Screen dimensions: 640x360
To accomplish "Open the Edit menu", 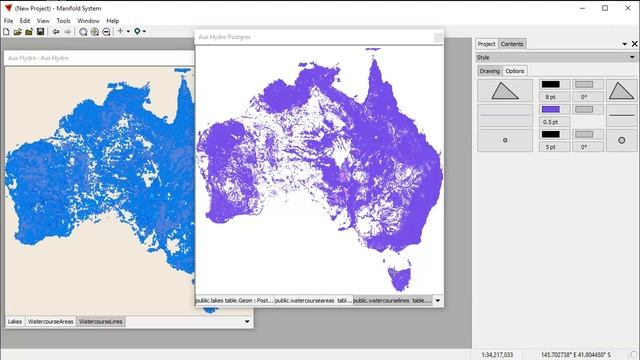I will 25,21.
